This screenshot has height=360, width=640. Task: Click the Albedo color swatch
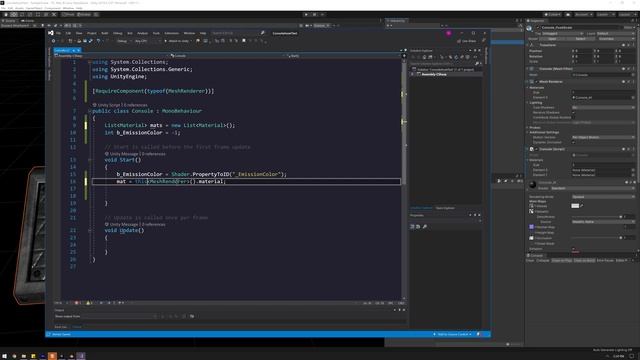pyautogui.click(x=575, y=206)
